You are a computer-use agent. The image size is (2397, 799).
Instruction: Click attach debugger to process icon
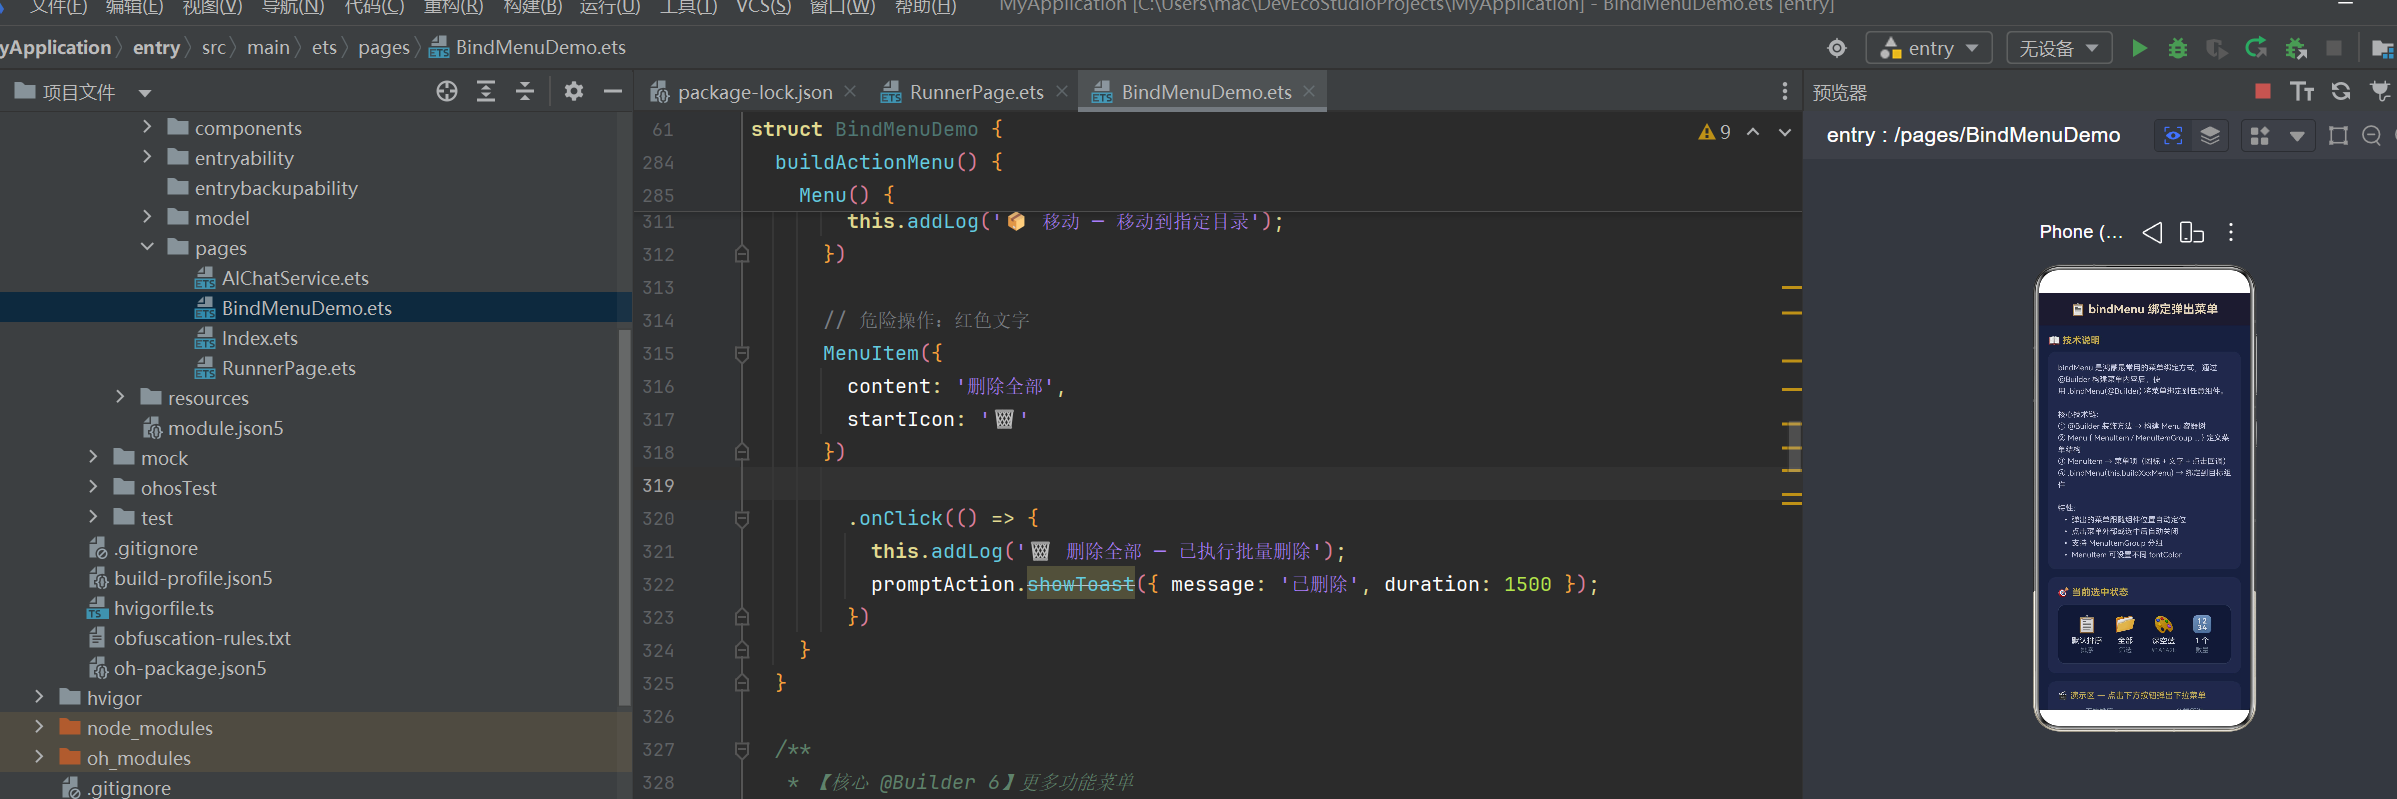coord(2296,48)
